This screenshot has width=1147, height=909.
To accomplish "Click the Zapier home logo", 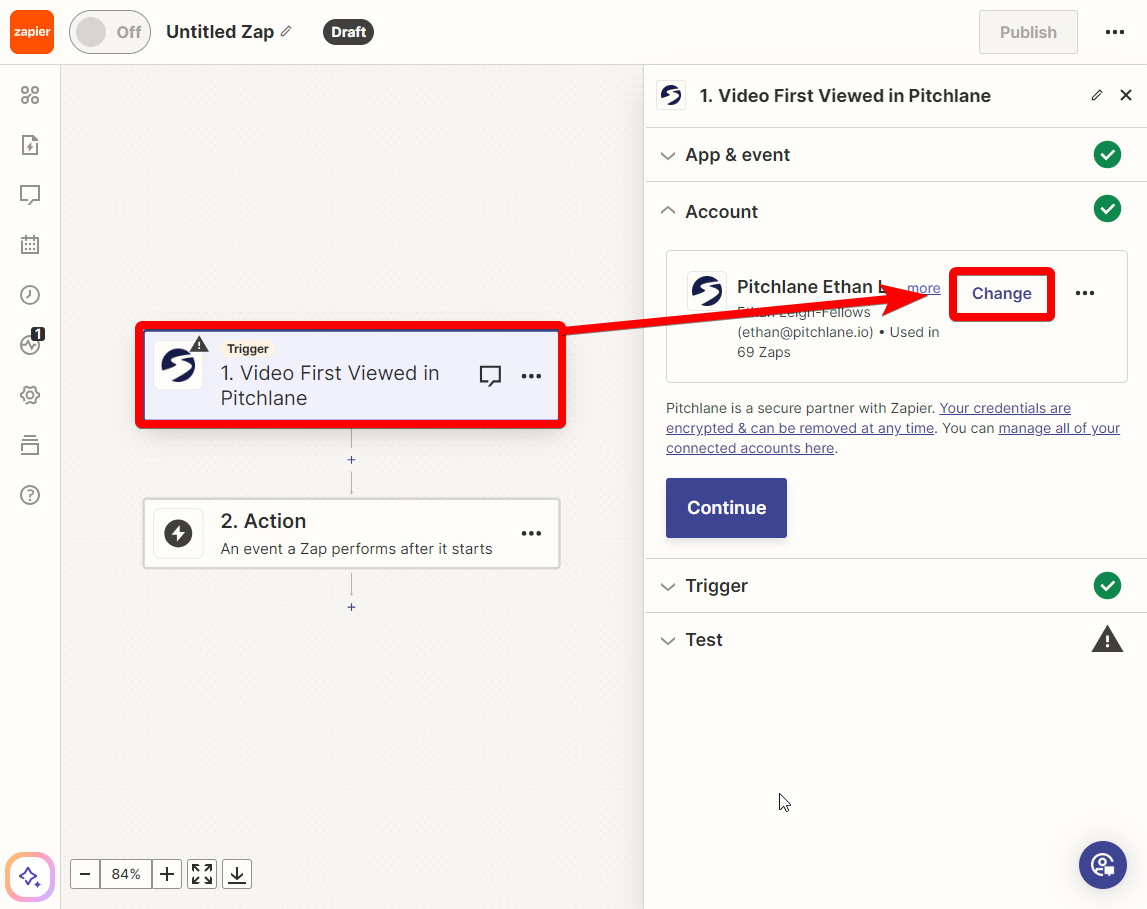I will tap(31, 32).
